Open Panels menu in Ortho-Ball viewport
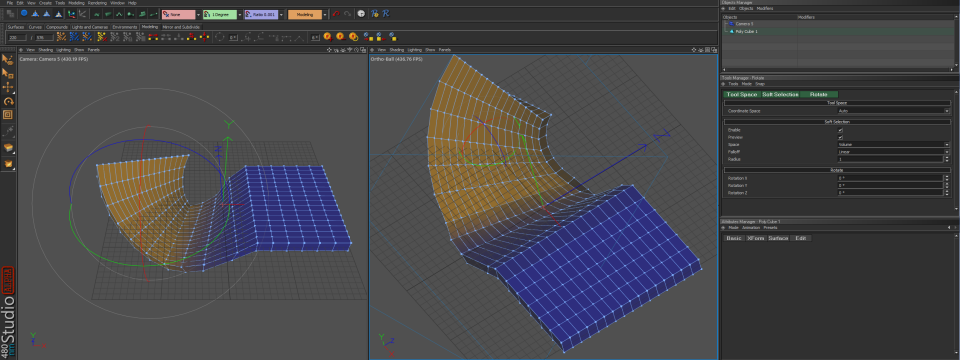The width and height of the screenshot is (960, 360). (x=444, y=49)
